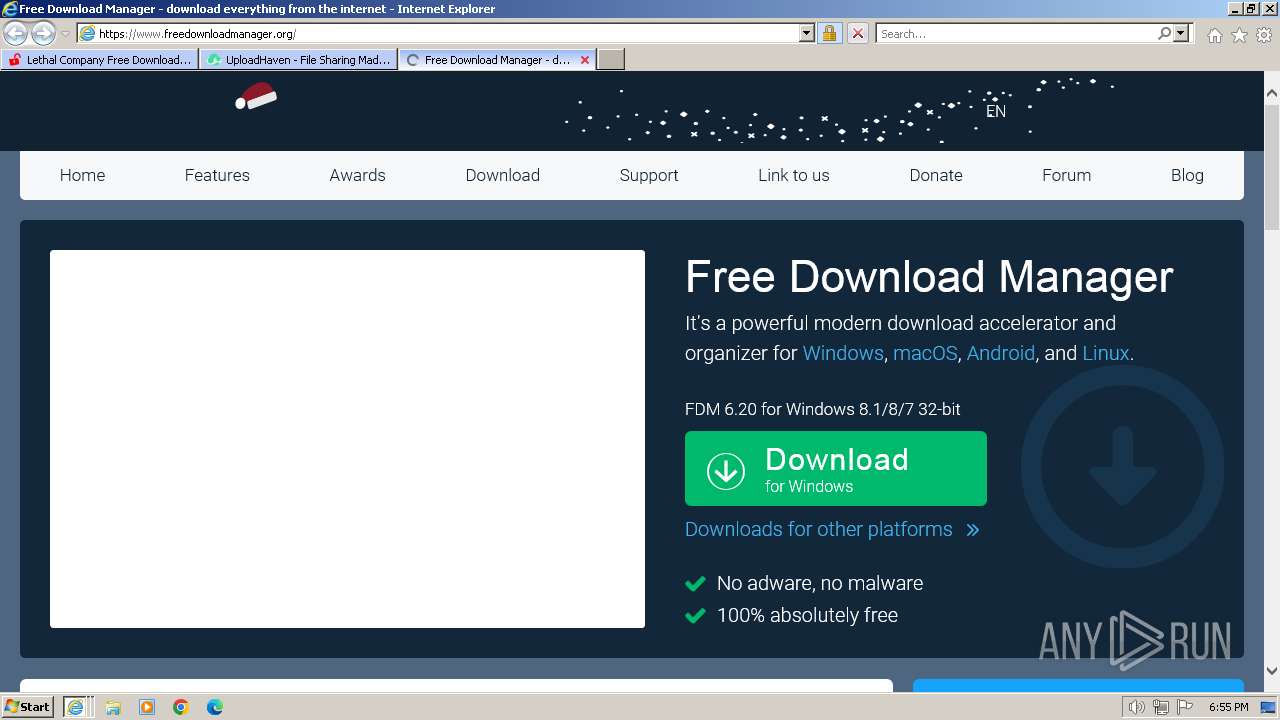The width and height of the screenshot is (1280, 720).
Task: Open a new tab with the blank tab button
Action: coord(611,60)
